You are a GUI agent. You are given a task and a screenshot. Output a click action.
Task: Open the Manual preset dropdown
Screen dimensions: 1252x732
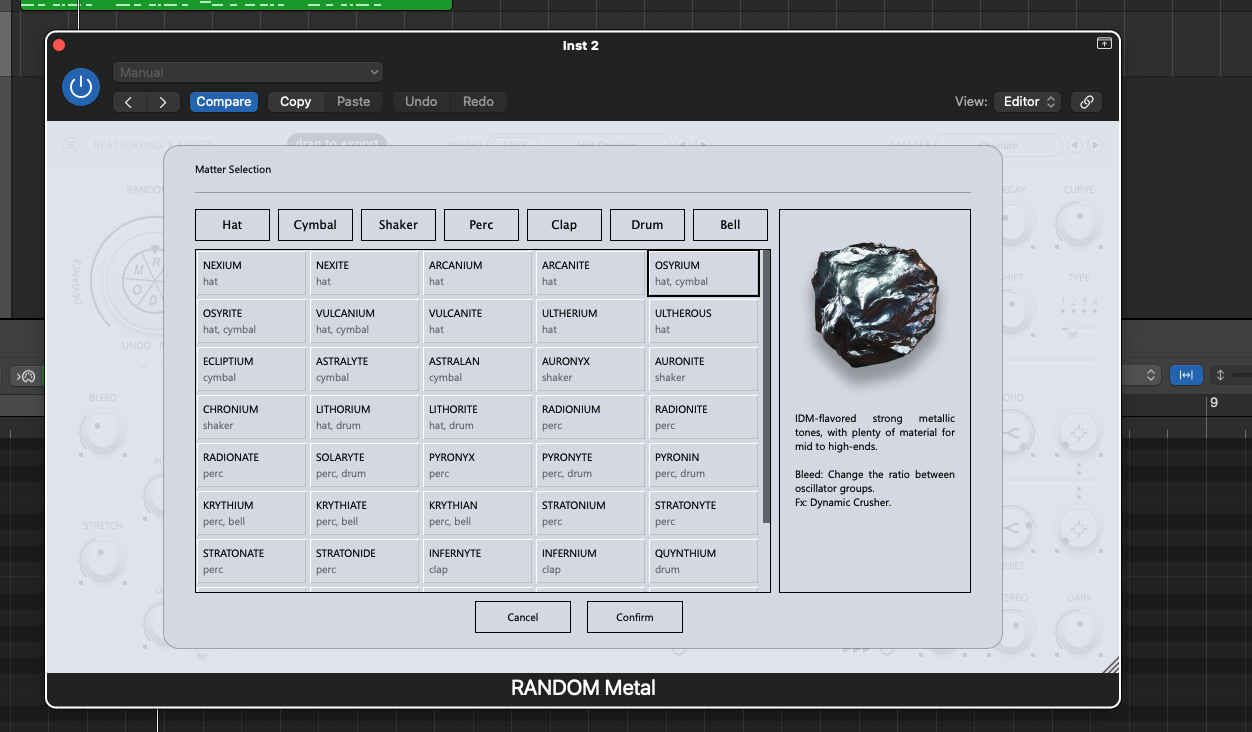click(x=248, y=72)
